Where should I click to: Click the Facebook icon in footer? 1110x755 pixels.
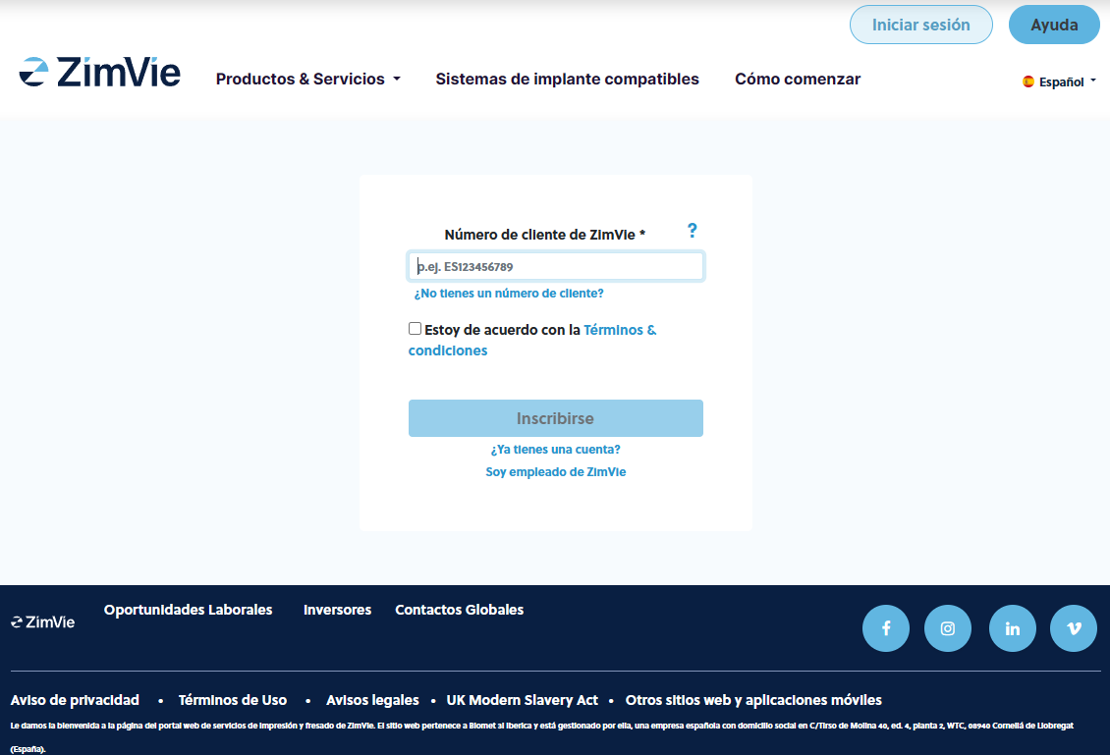point(886,629)
